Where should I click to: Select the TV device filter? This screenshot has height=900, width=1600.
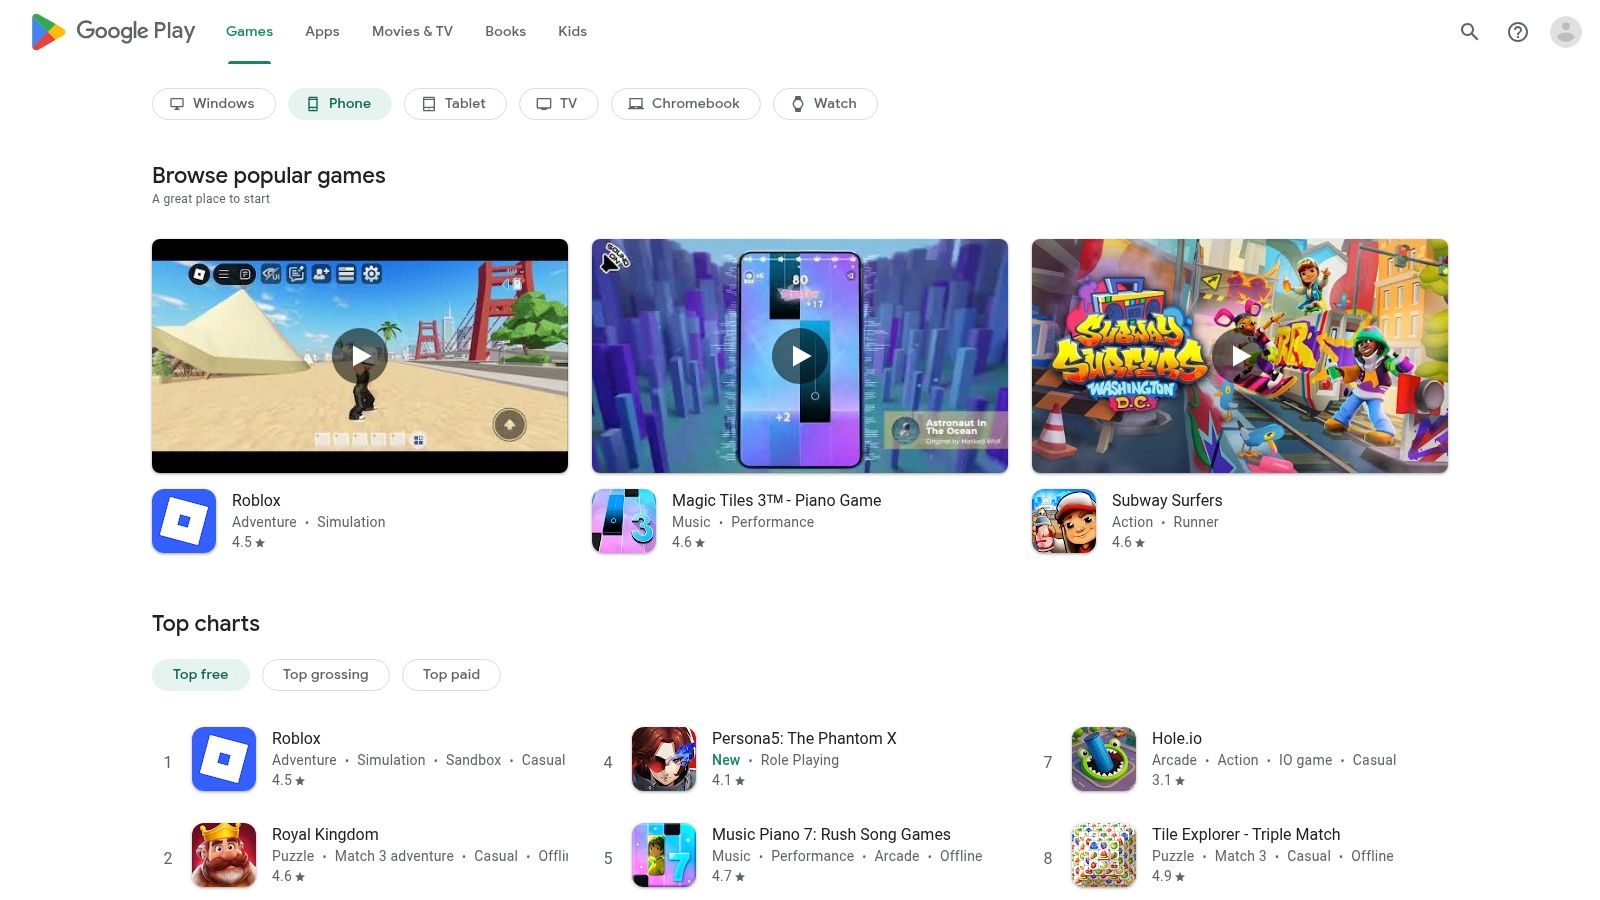[559, 104]
